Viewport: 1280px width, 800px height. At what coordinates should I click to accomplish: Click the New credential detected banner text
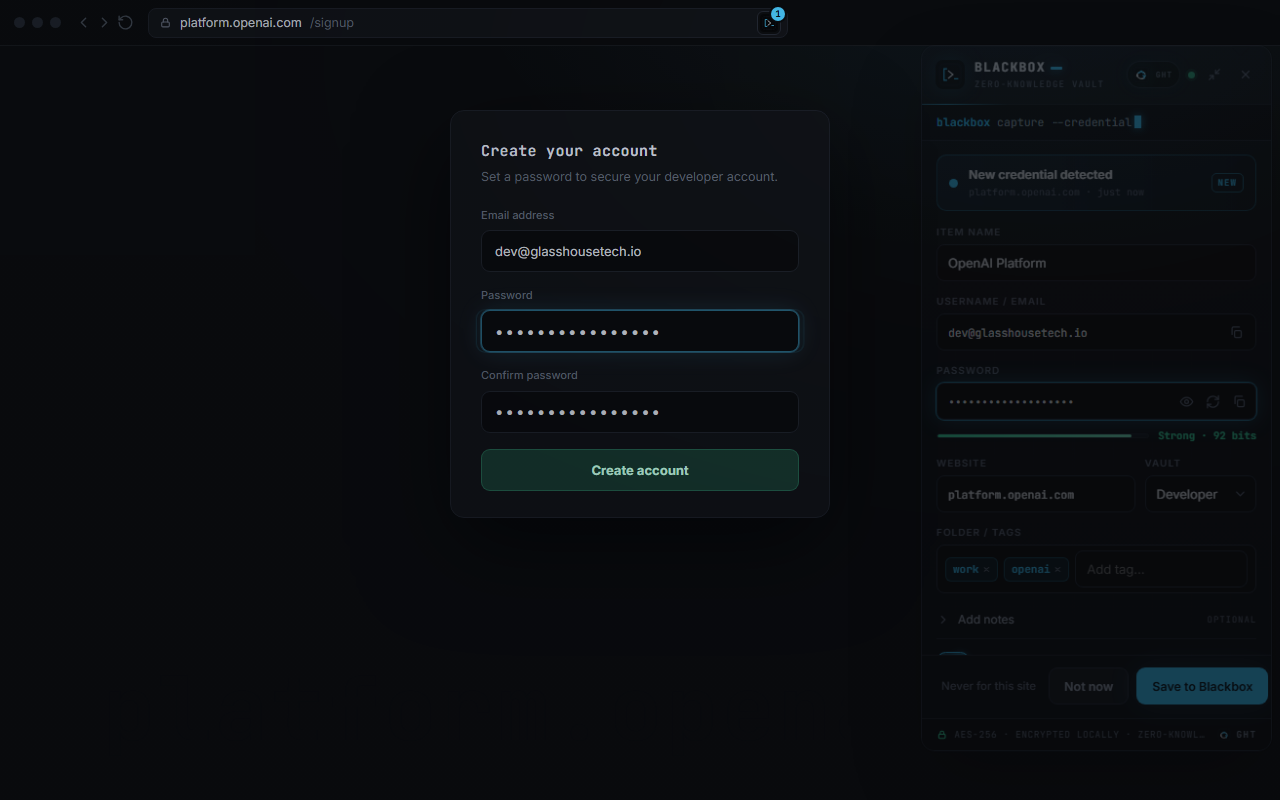tap(1040, 174)
